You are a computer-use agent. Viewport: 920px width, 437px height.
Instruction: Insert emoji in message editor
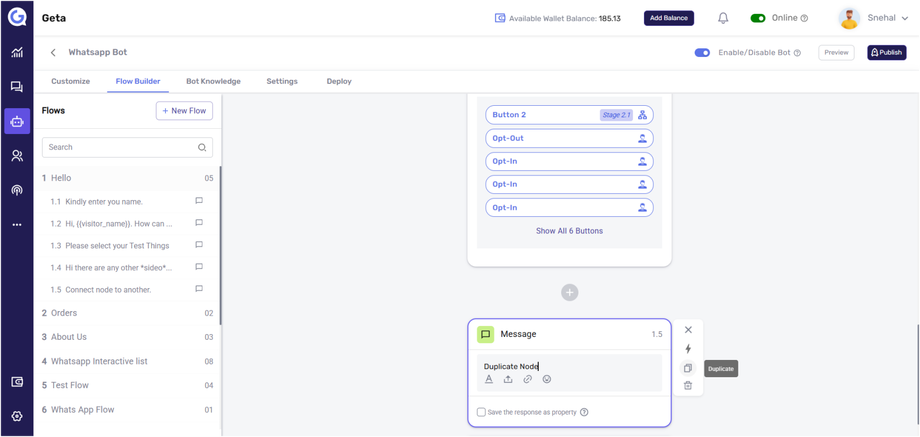pyautogui.click(x=547, y=380)
